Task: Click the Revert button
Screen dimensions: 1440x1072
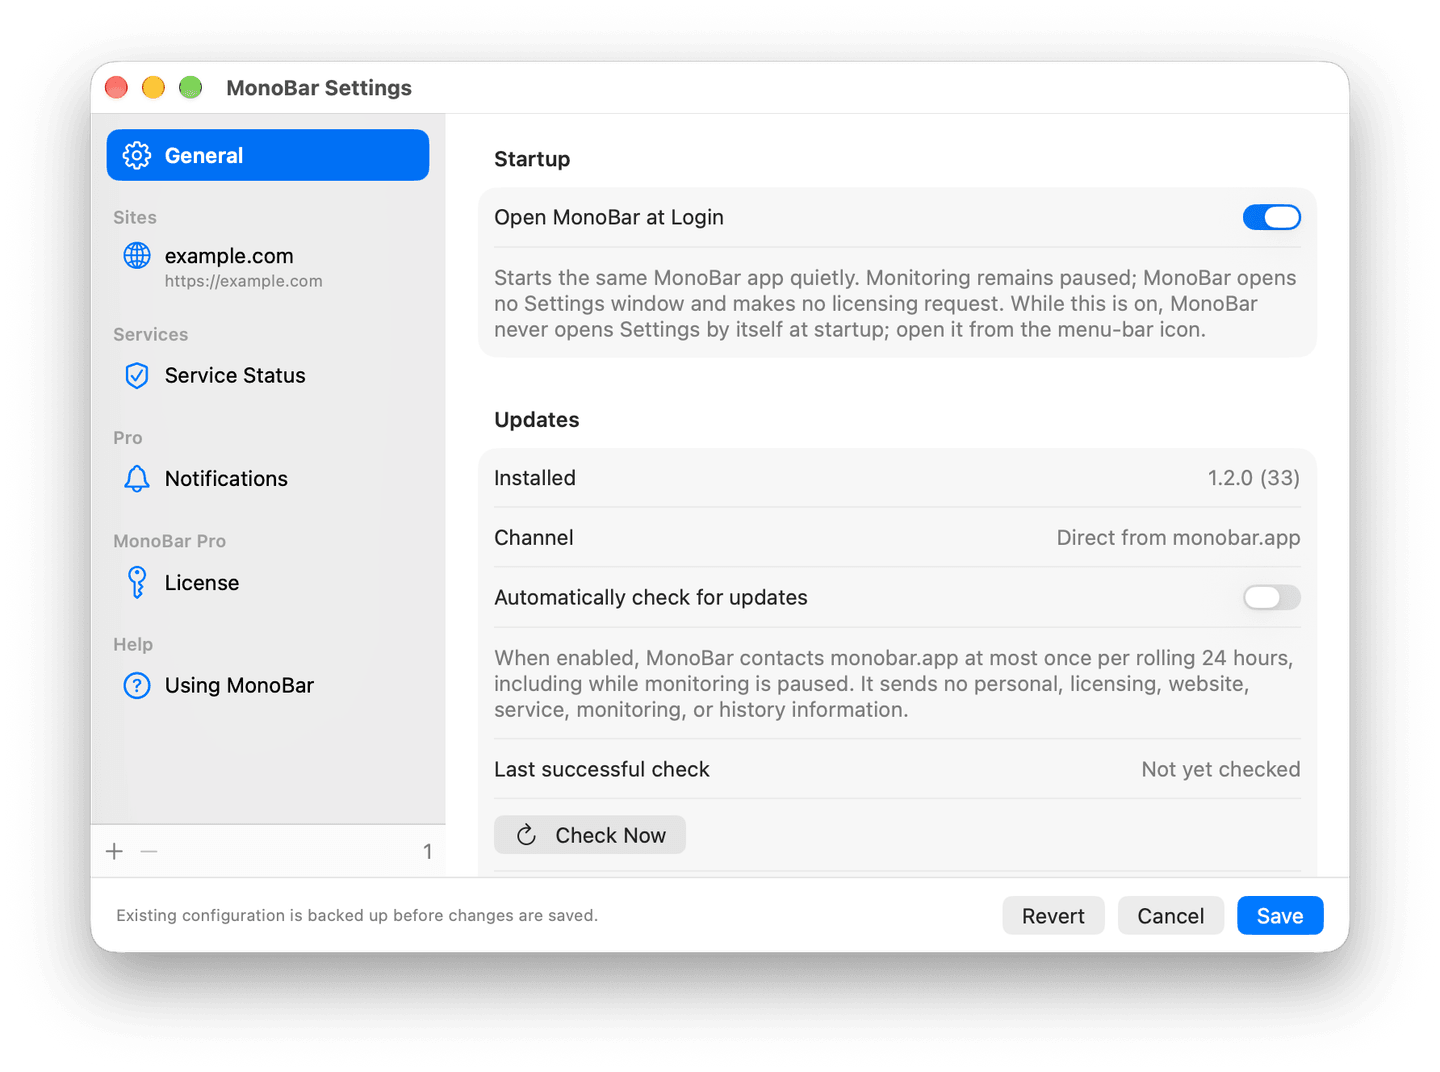Action: tap(1053, 916)
